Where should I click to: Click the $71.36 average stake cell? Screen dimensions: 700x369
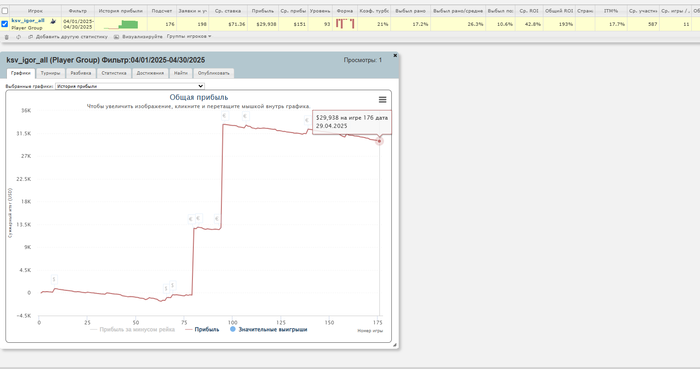228,24
